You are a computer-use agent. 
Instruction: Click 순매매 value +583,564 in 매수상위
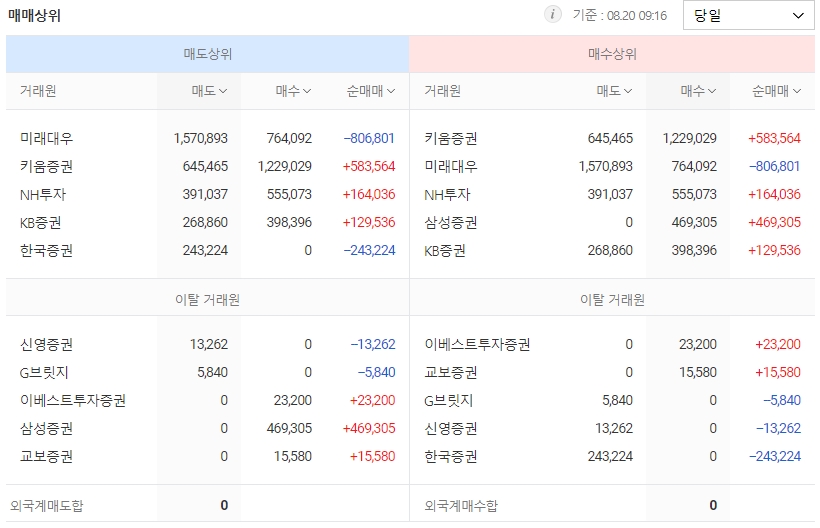click(774, 138)
